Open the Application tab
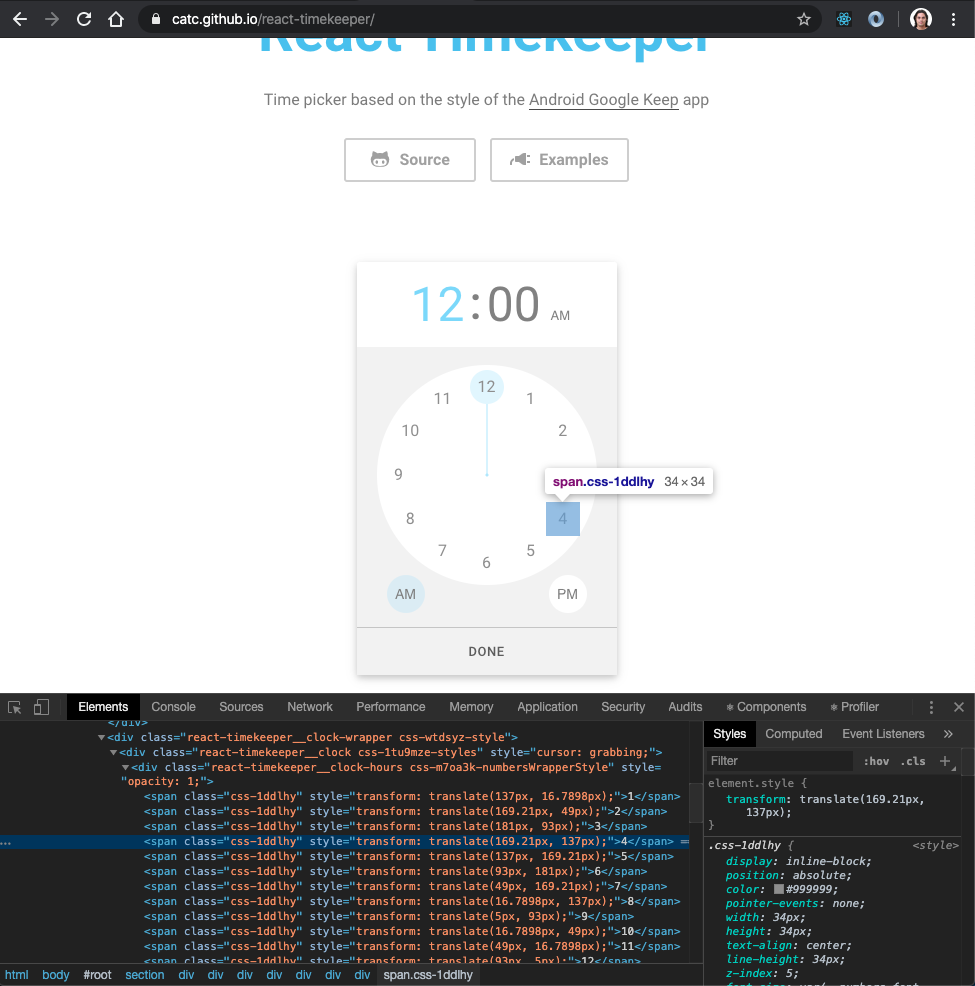This screenshot has height=986, width=975. [x=548, y=707]
